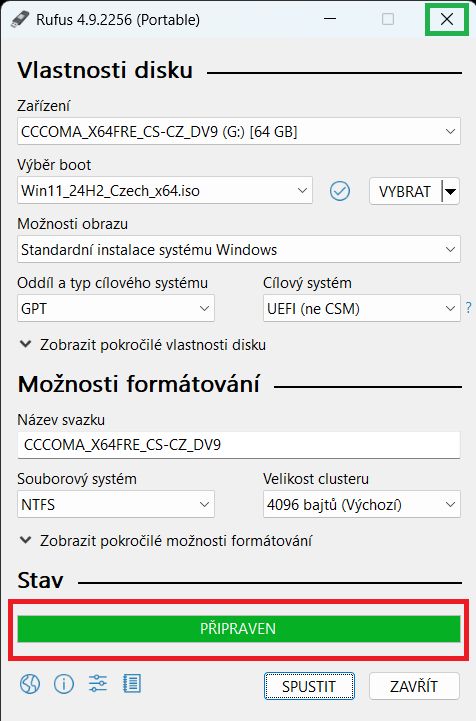Viewport: 476px width, 721px height.
Task: Click the Název svazku text field
Action: click(239, 445)
